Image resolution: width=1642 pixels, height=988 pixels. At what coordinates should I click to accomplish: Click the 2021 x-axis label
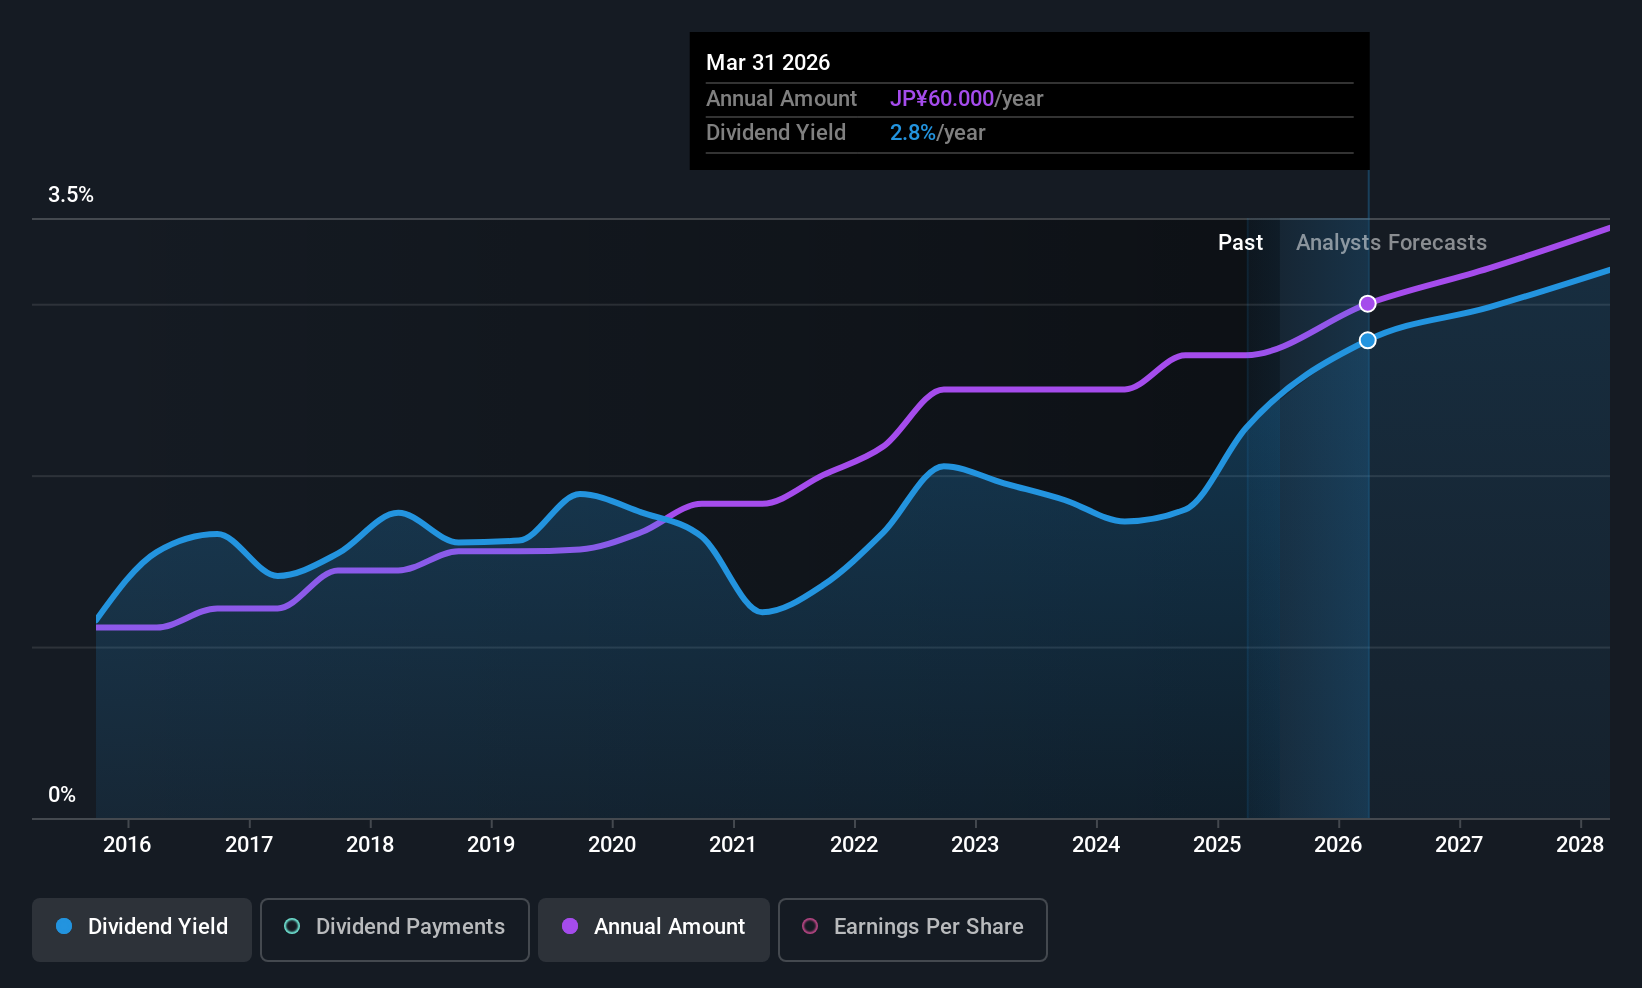coord(733,845)
